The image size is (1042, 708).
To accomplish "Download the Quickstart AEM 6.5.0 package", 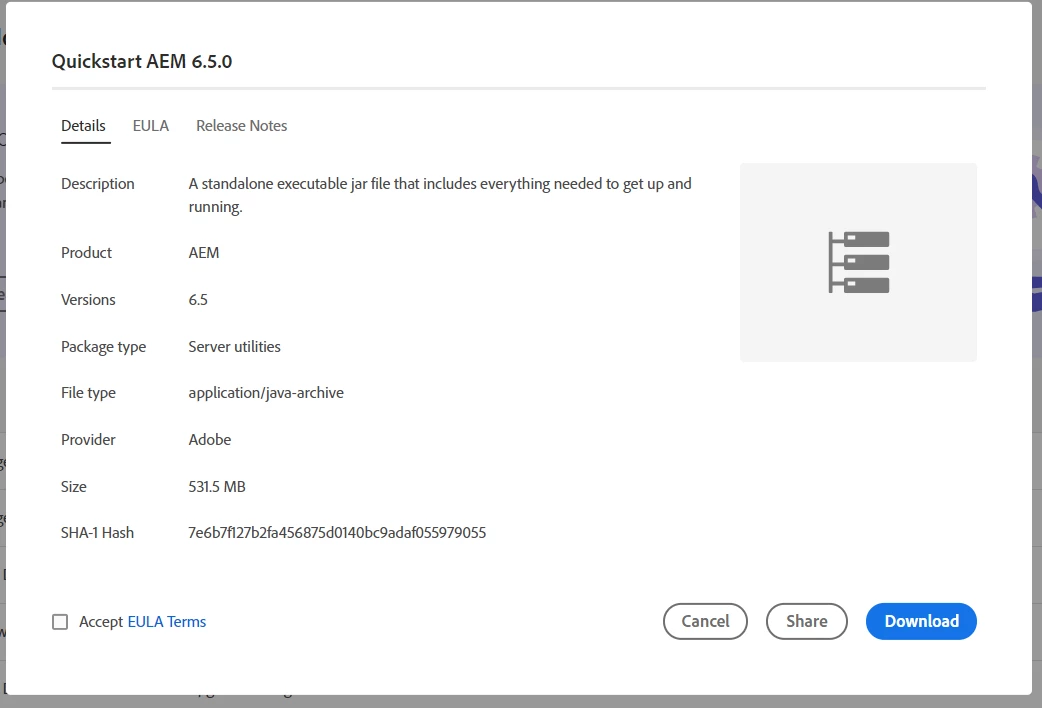I will coord(921,622).
